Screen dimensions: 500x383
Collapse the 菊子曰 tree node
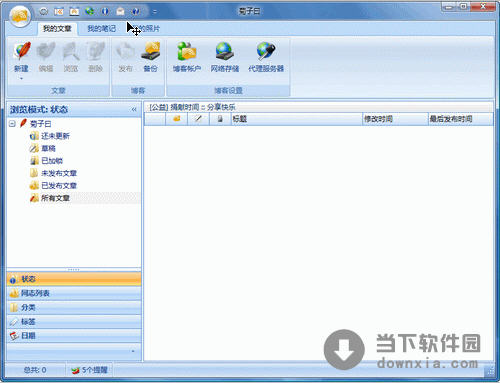[x=12, y=124]
